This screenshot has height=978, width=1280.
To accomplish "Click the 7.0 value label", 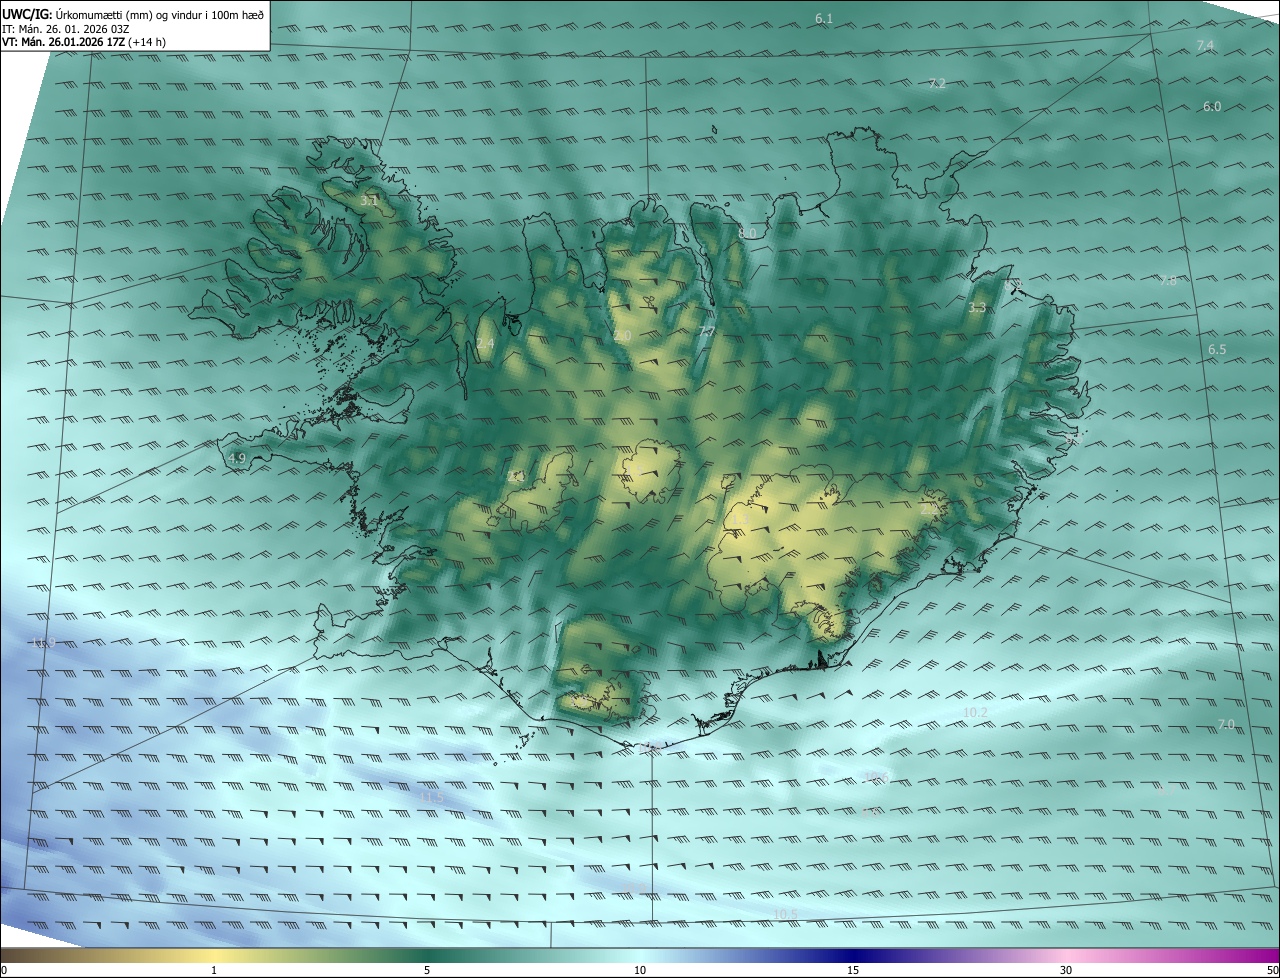I will coord(1226,724).
